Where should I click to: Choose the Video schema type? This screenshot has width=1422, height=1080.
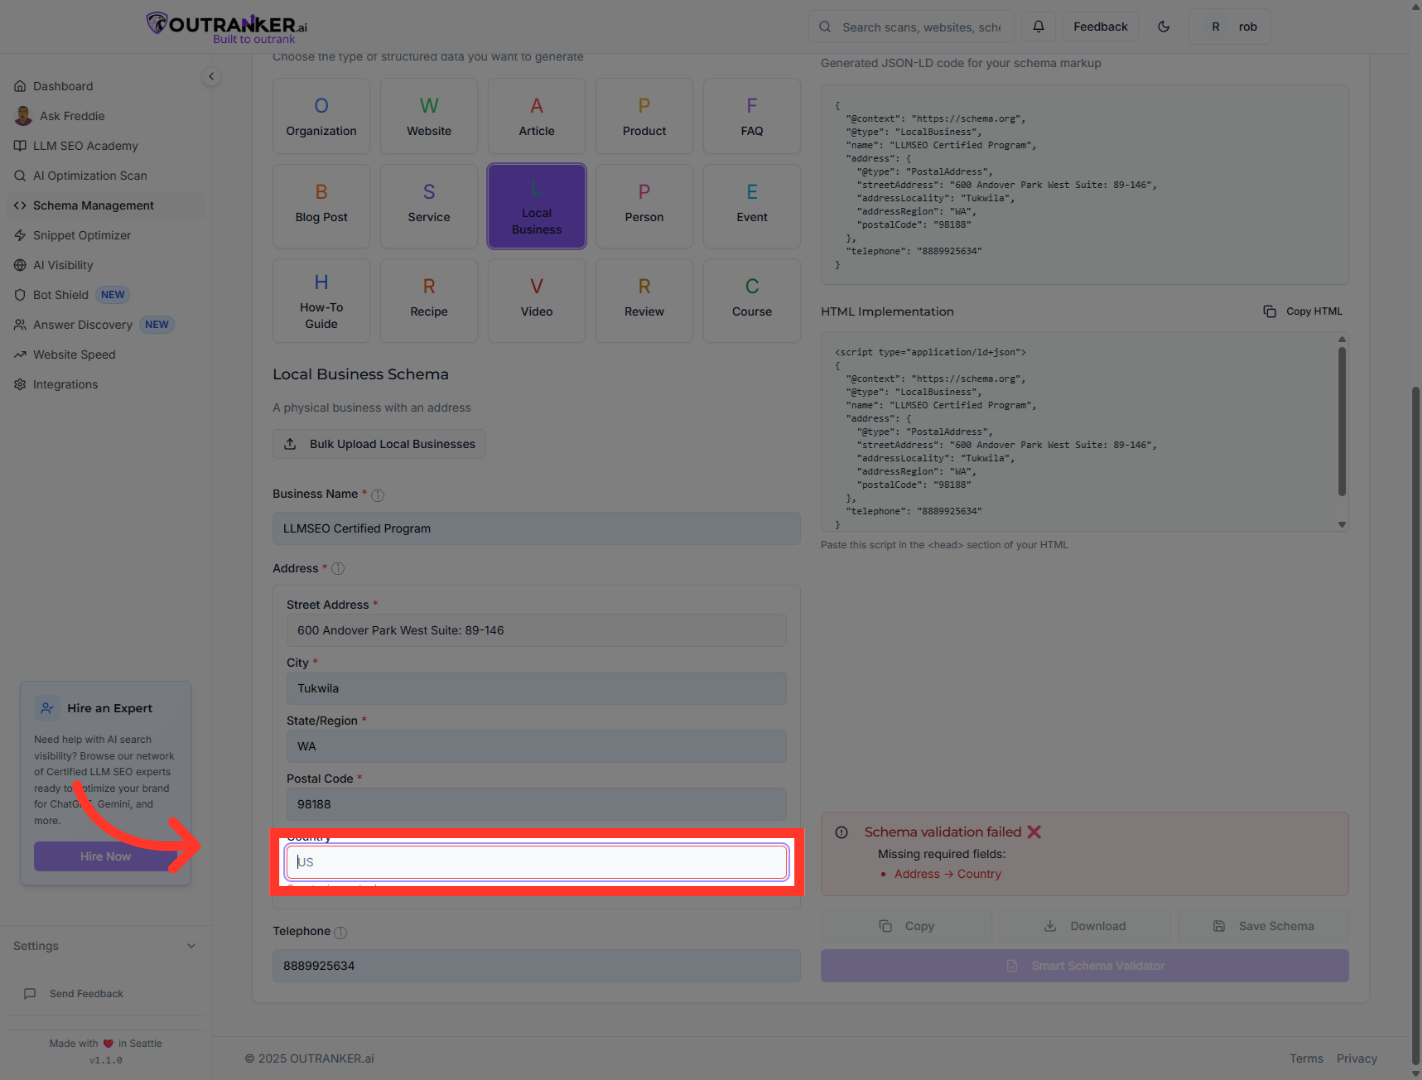click(x=537, y=301)
